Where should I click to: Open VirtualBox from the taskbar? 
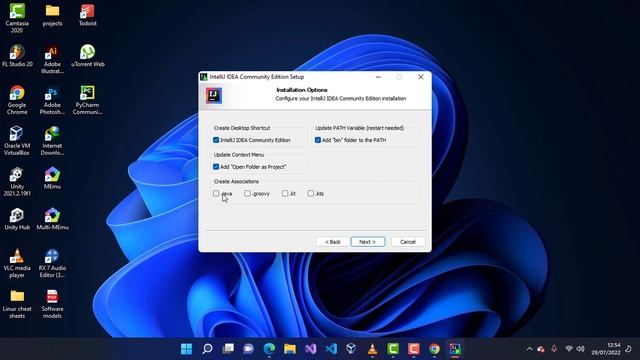[x=352, y=349]
